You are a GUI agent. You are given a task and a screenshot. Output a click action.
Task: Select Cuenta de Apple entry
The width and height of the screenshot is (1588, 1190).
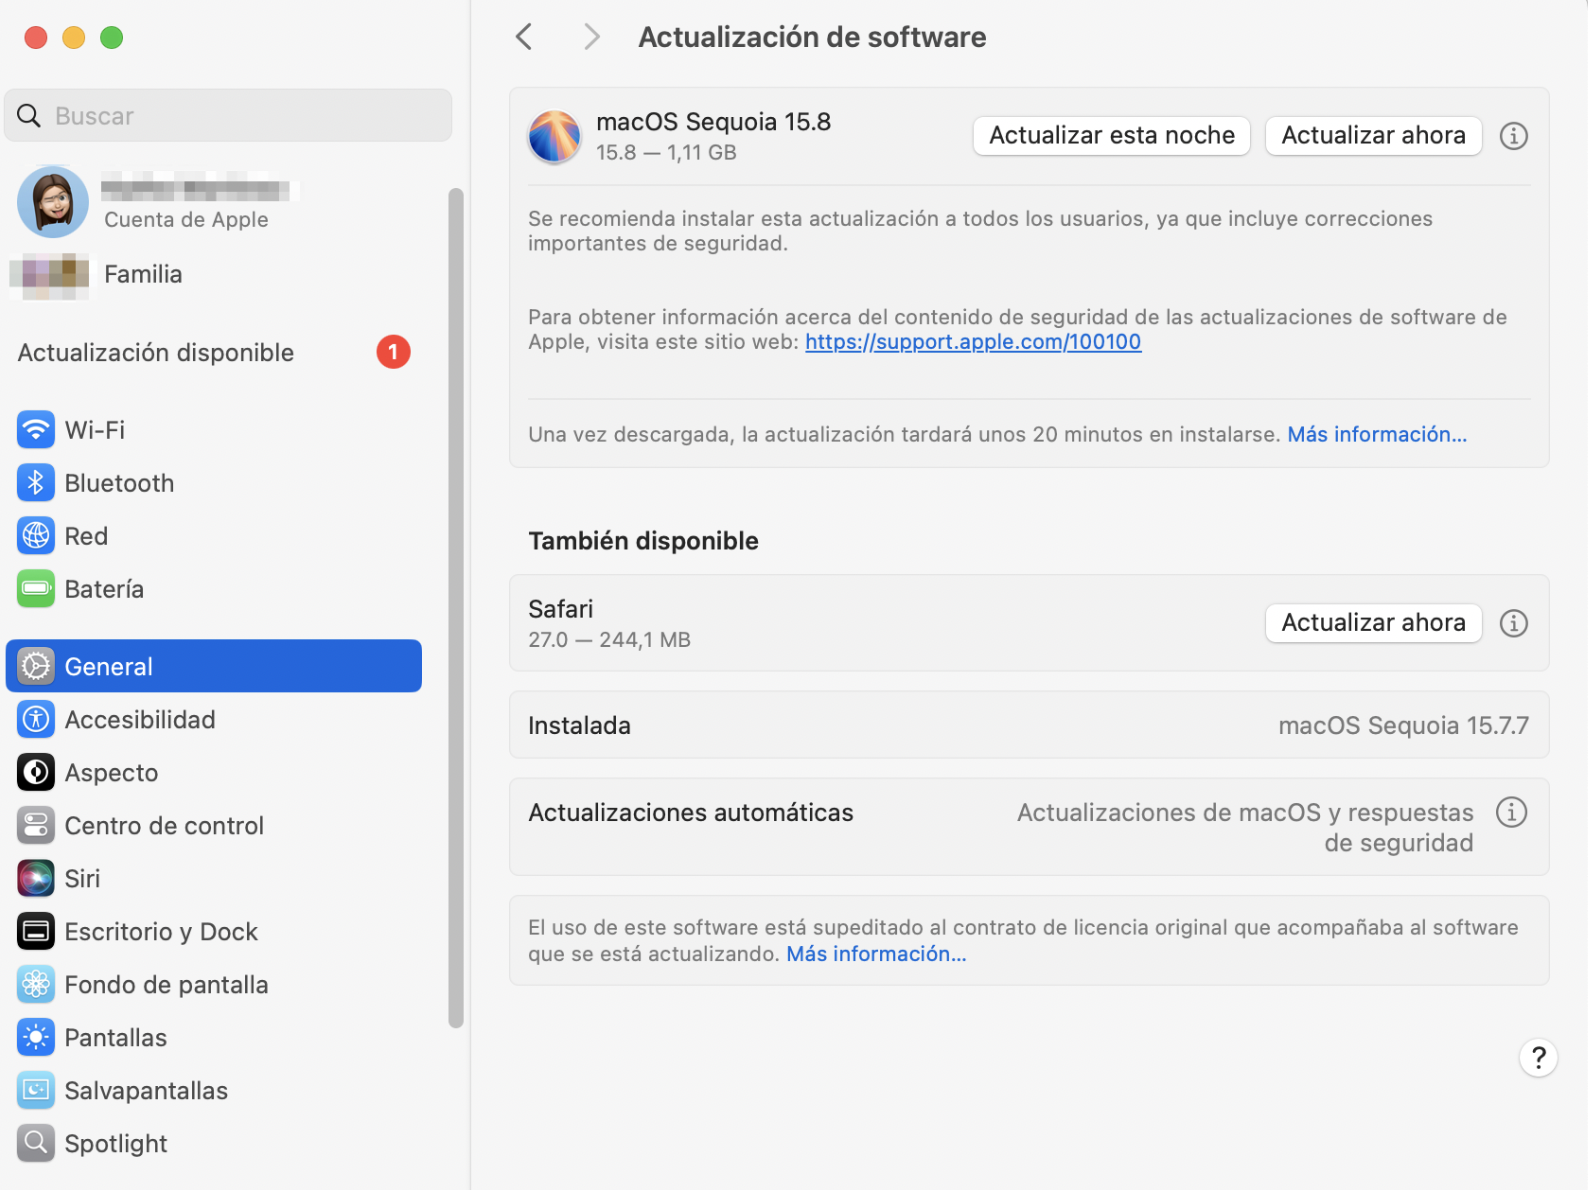coord(186,219)
